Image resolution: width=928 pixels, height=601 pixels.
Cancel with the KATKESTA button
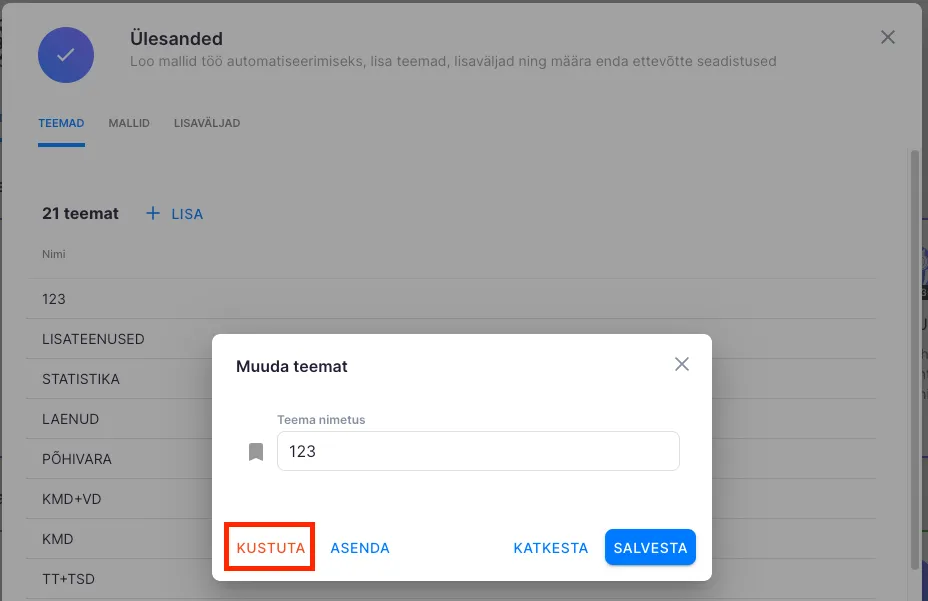pos(550,548)
